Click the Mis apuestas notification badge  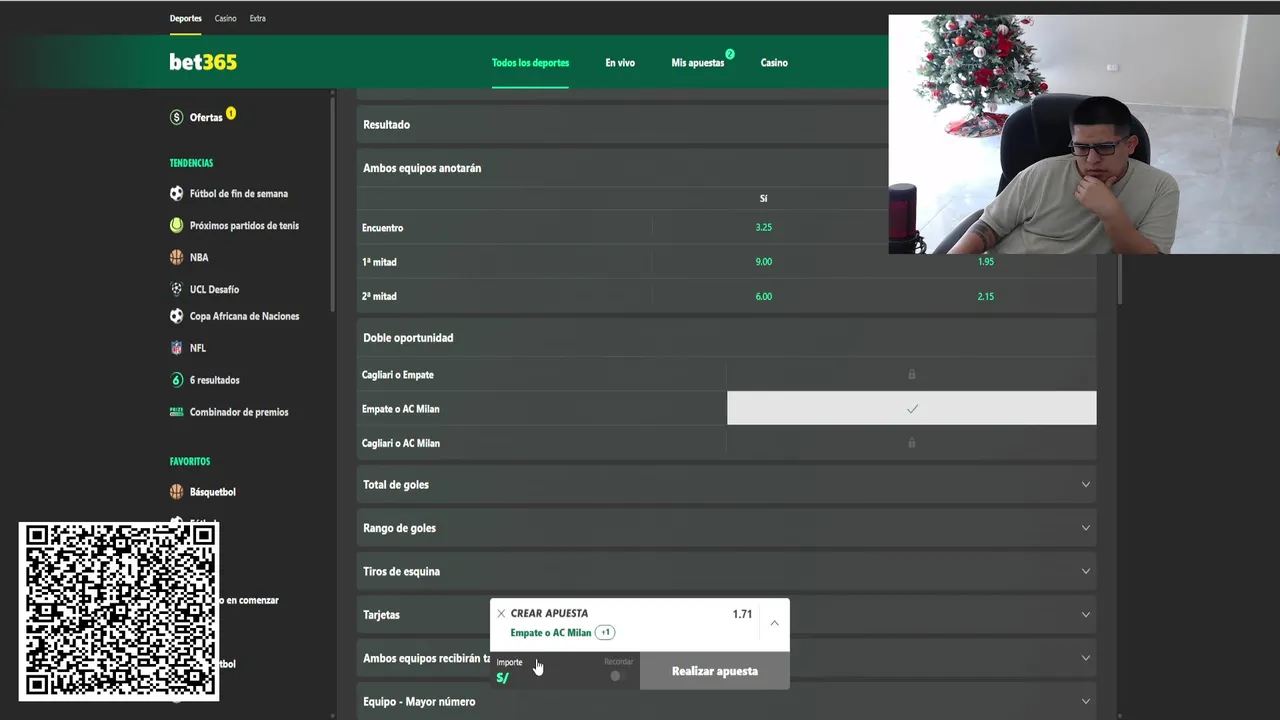(730, 54)
